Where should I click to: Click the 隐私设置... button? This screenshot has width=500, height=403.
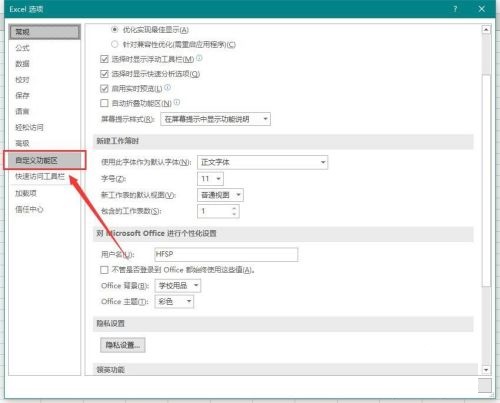(x=123, y=345)
